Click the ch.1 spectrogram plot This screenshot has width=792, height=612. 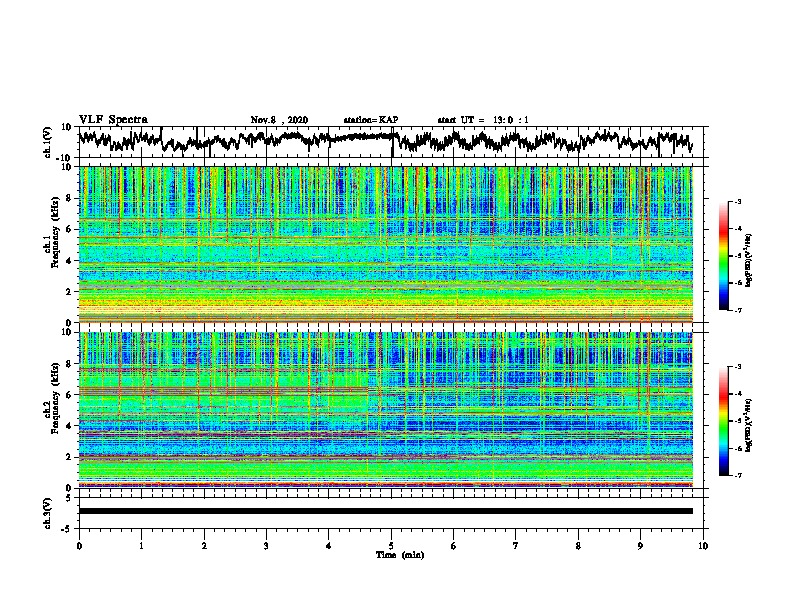tap(386, 244)
